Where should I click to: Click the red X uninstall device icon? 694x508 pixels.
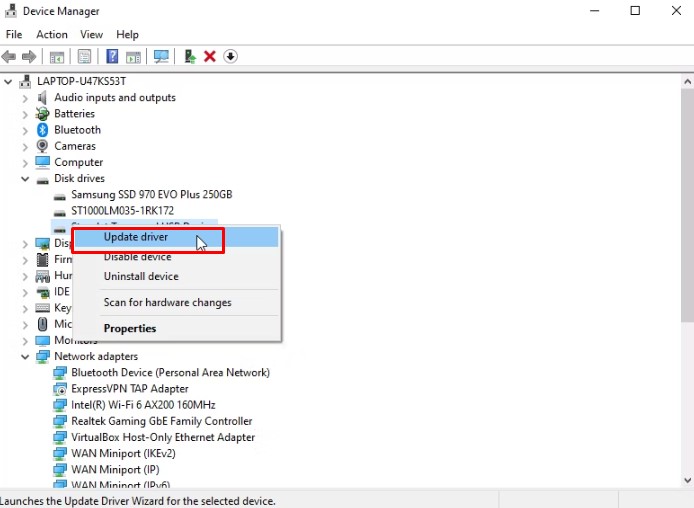pos(210,56)
